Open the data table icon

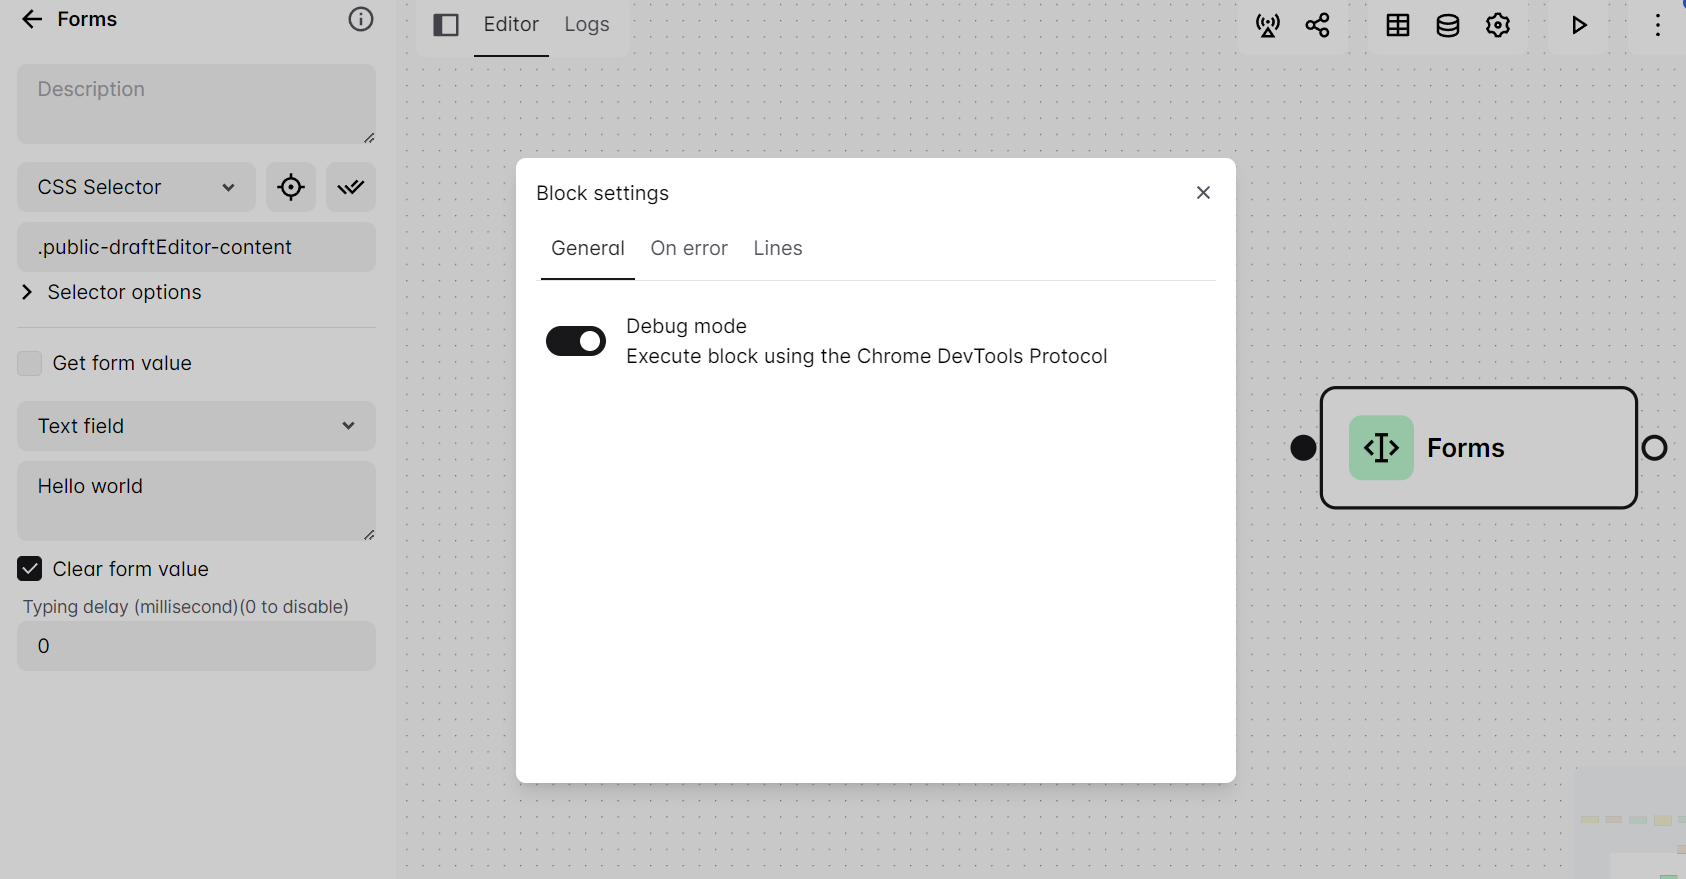(x=1398, y=26)
